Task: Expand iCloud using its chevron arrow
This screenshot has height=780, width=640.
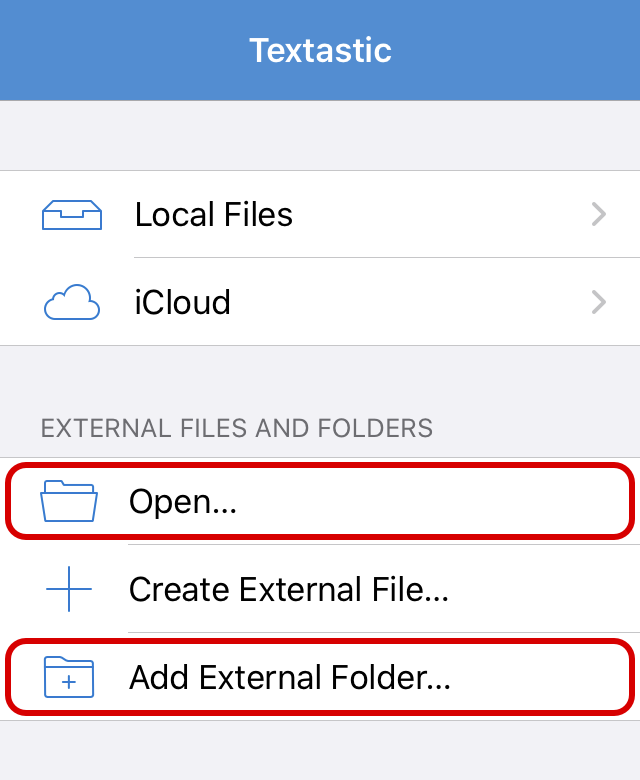Action: pos(599,302)
